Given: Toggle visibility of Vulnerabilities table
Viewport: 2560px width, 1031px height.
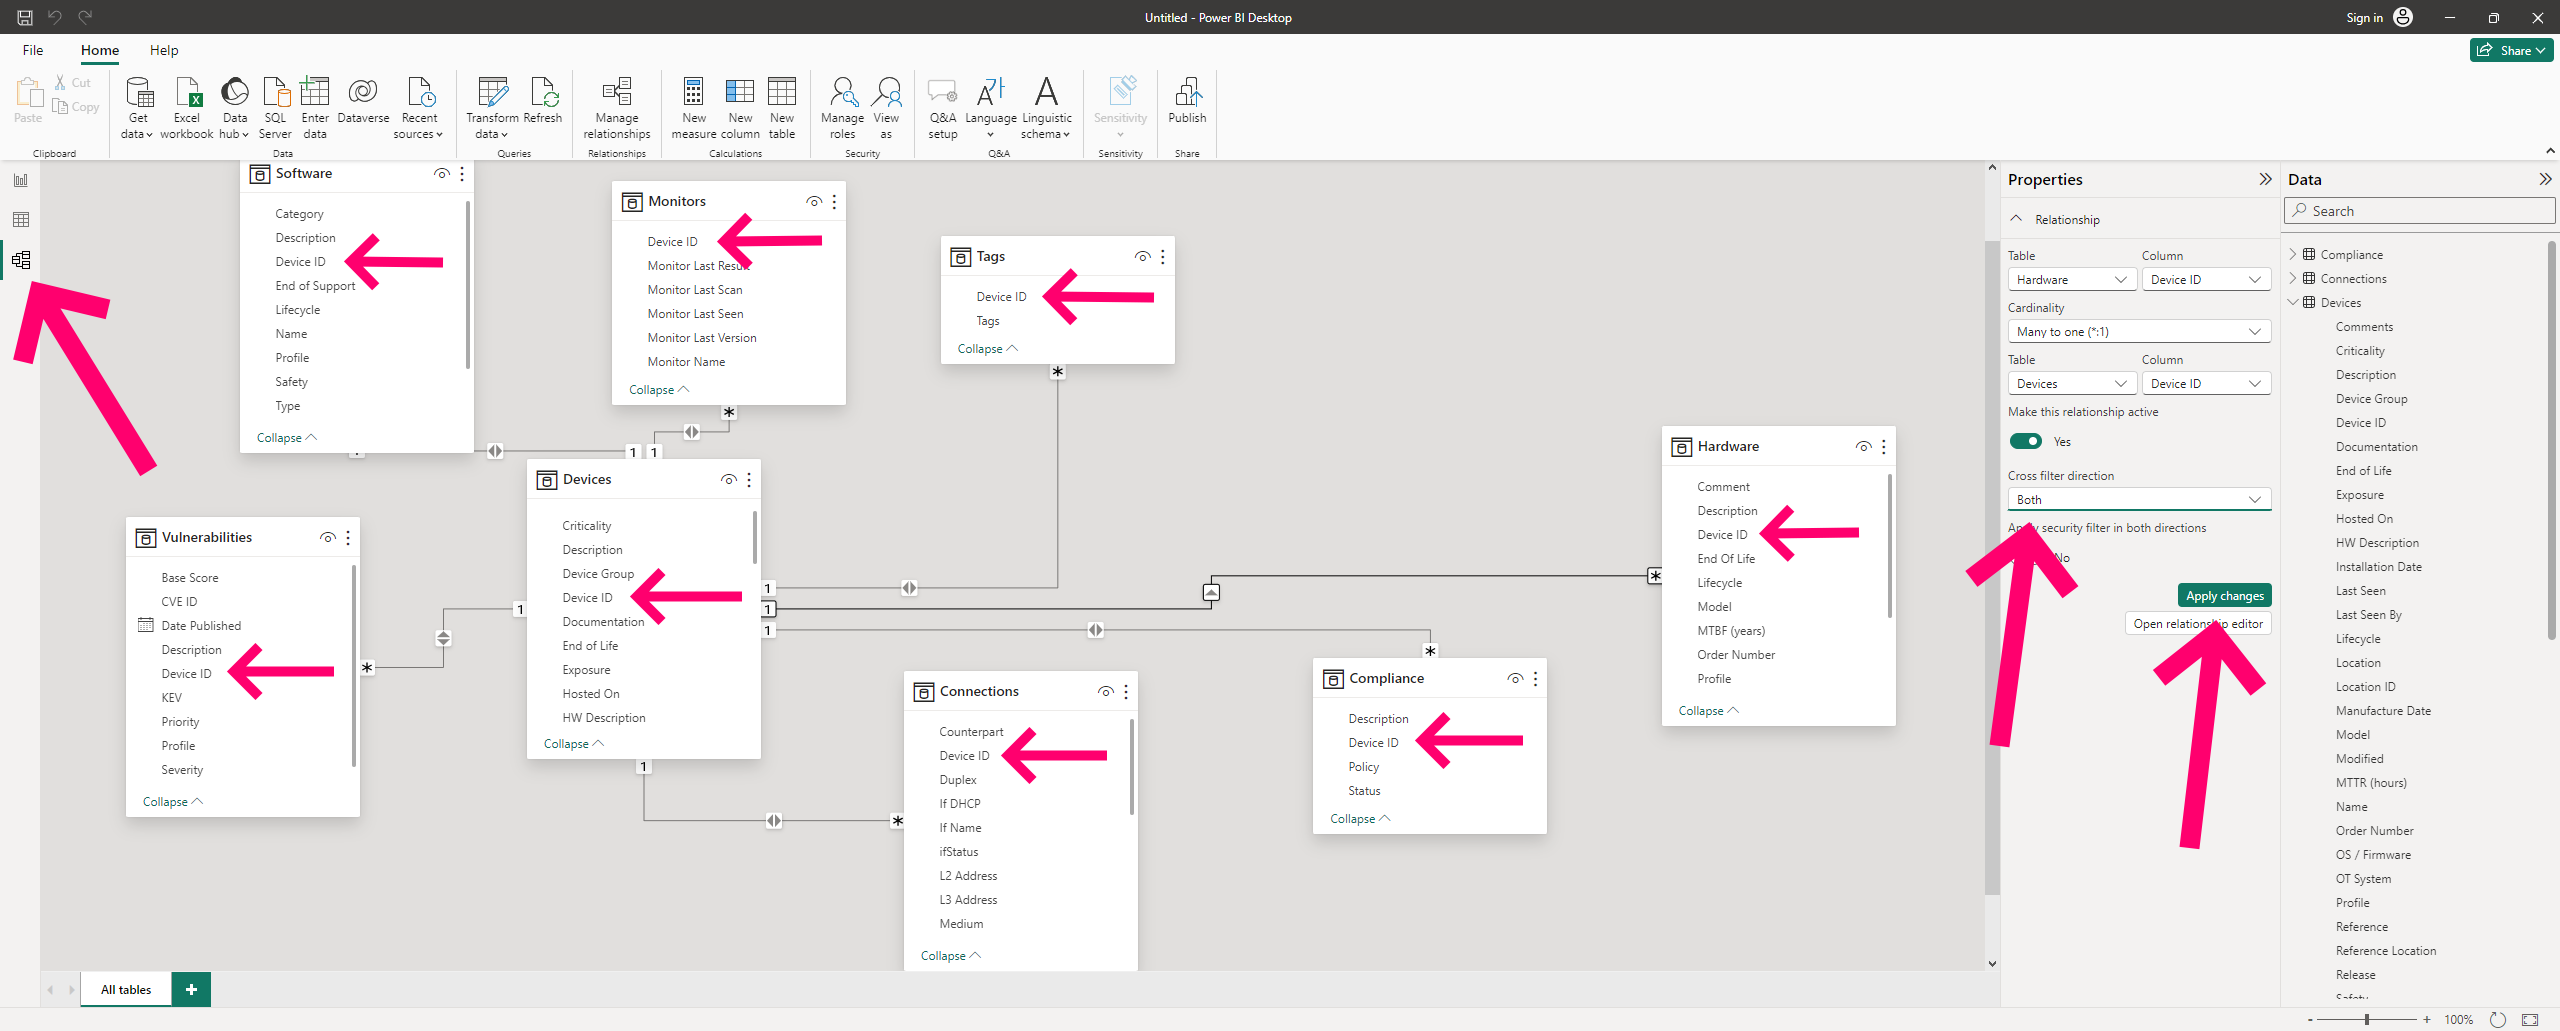Looking at the screenshot, I should coord(327,538).
